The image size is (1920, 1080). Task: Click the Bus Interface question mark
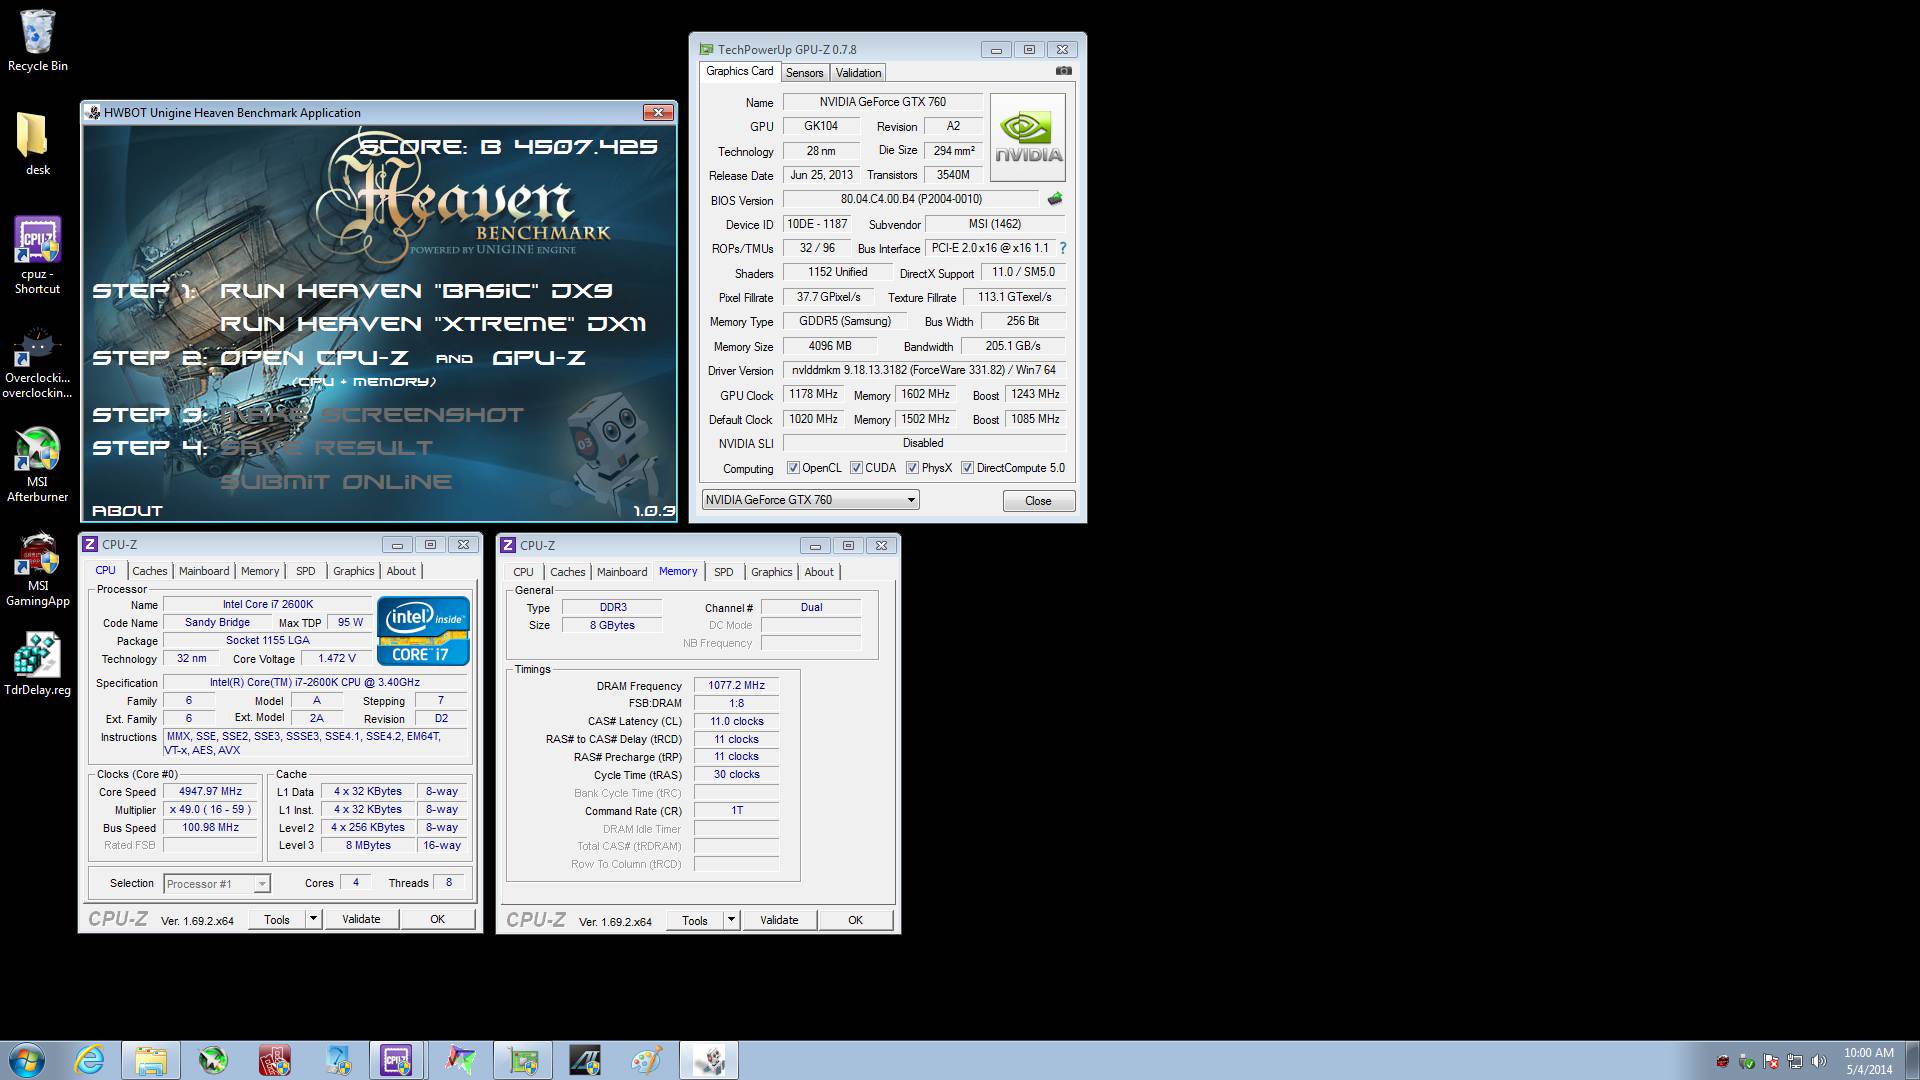coord(1062,248)
